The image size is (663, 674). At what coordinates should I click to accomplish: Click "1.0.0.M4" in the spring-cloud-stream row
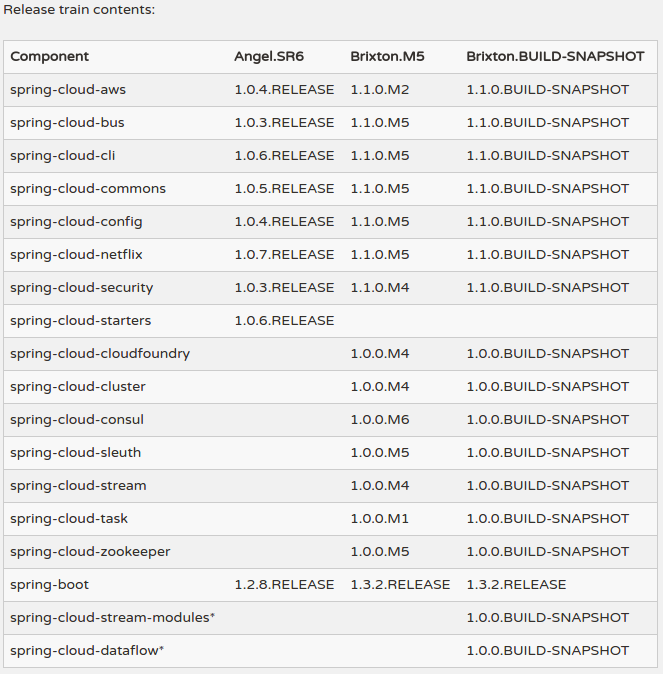(x=380, y=486)
